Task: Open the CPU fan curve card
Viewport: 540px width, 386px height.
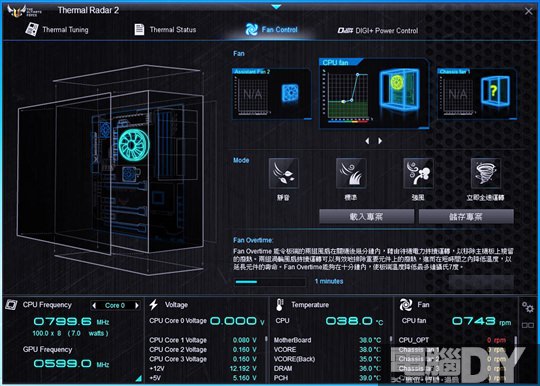Action: 374,93
